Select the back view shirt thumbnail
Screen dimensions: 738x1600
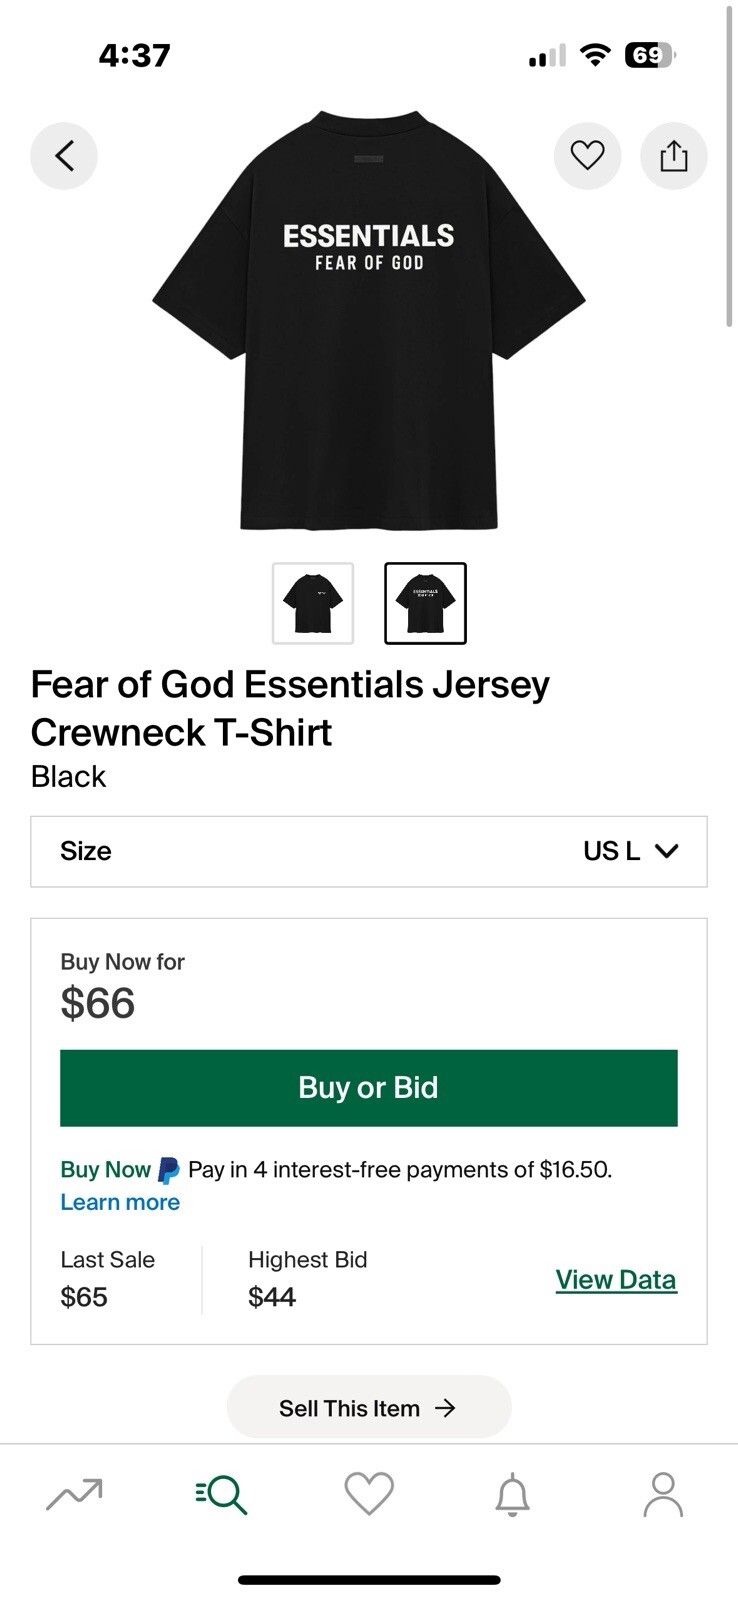425,603
